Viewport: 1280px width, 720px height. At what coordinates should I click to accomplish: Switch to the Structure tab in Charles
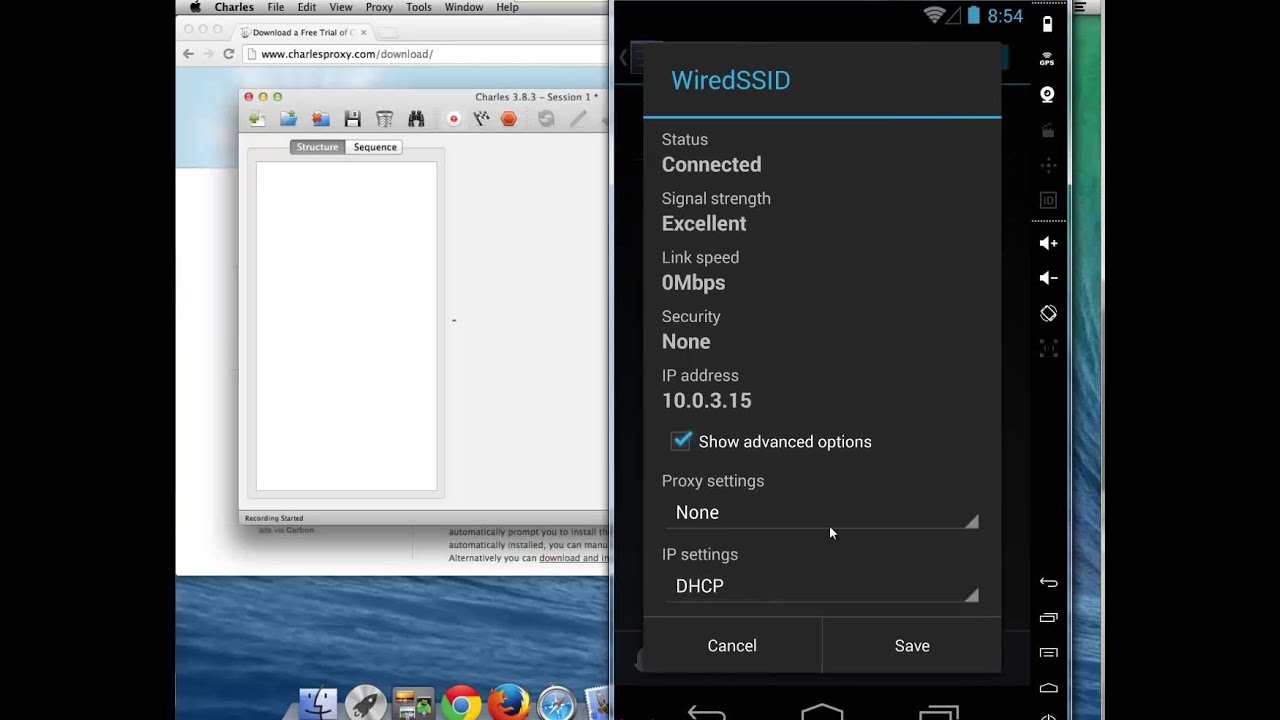tap(317, 147)
